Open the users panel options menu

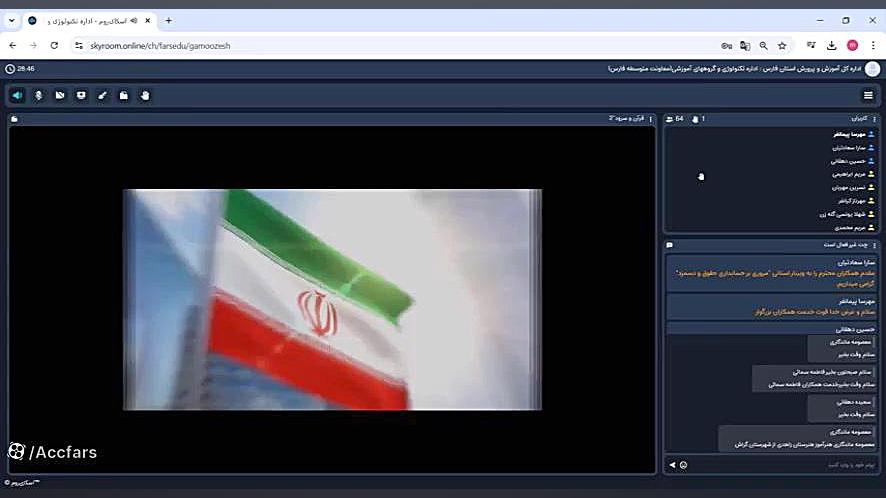click(874, 119)
